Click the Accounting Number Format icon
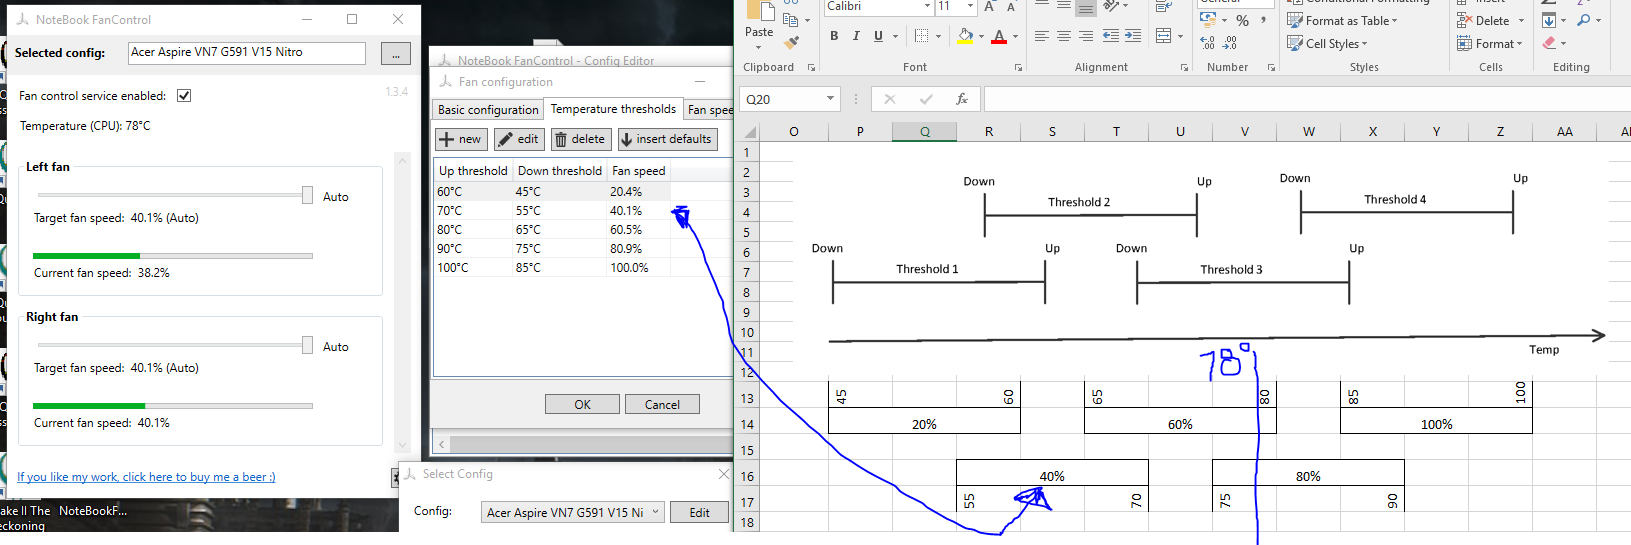The width and height of the screenshot is (1631, 545). [x=1208, y=20]
